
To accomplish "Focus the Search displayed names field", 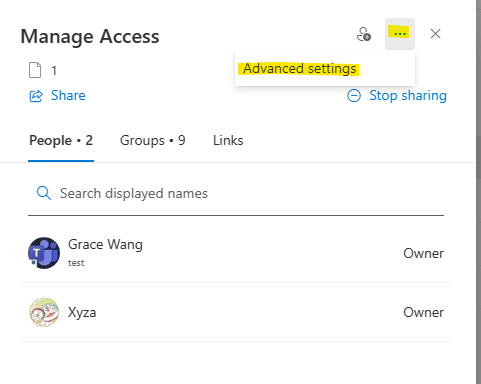I will (236, 194).
